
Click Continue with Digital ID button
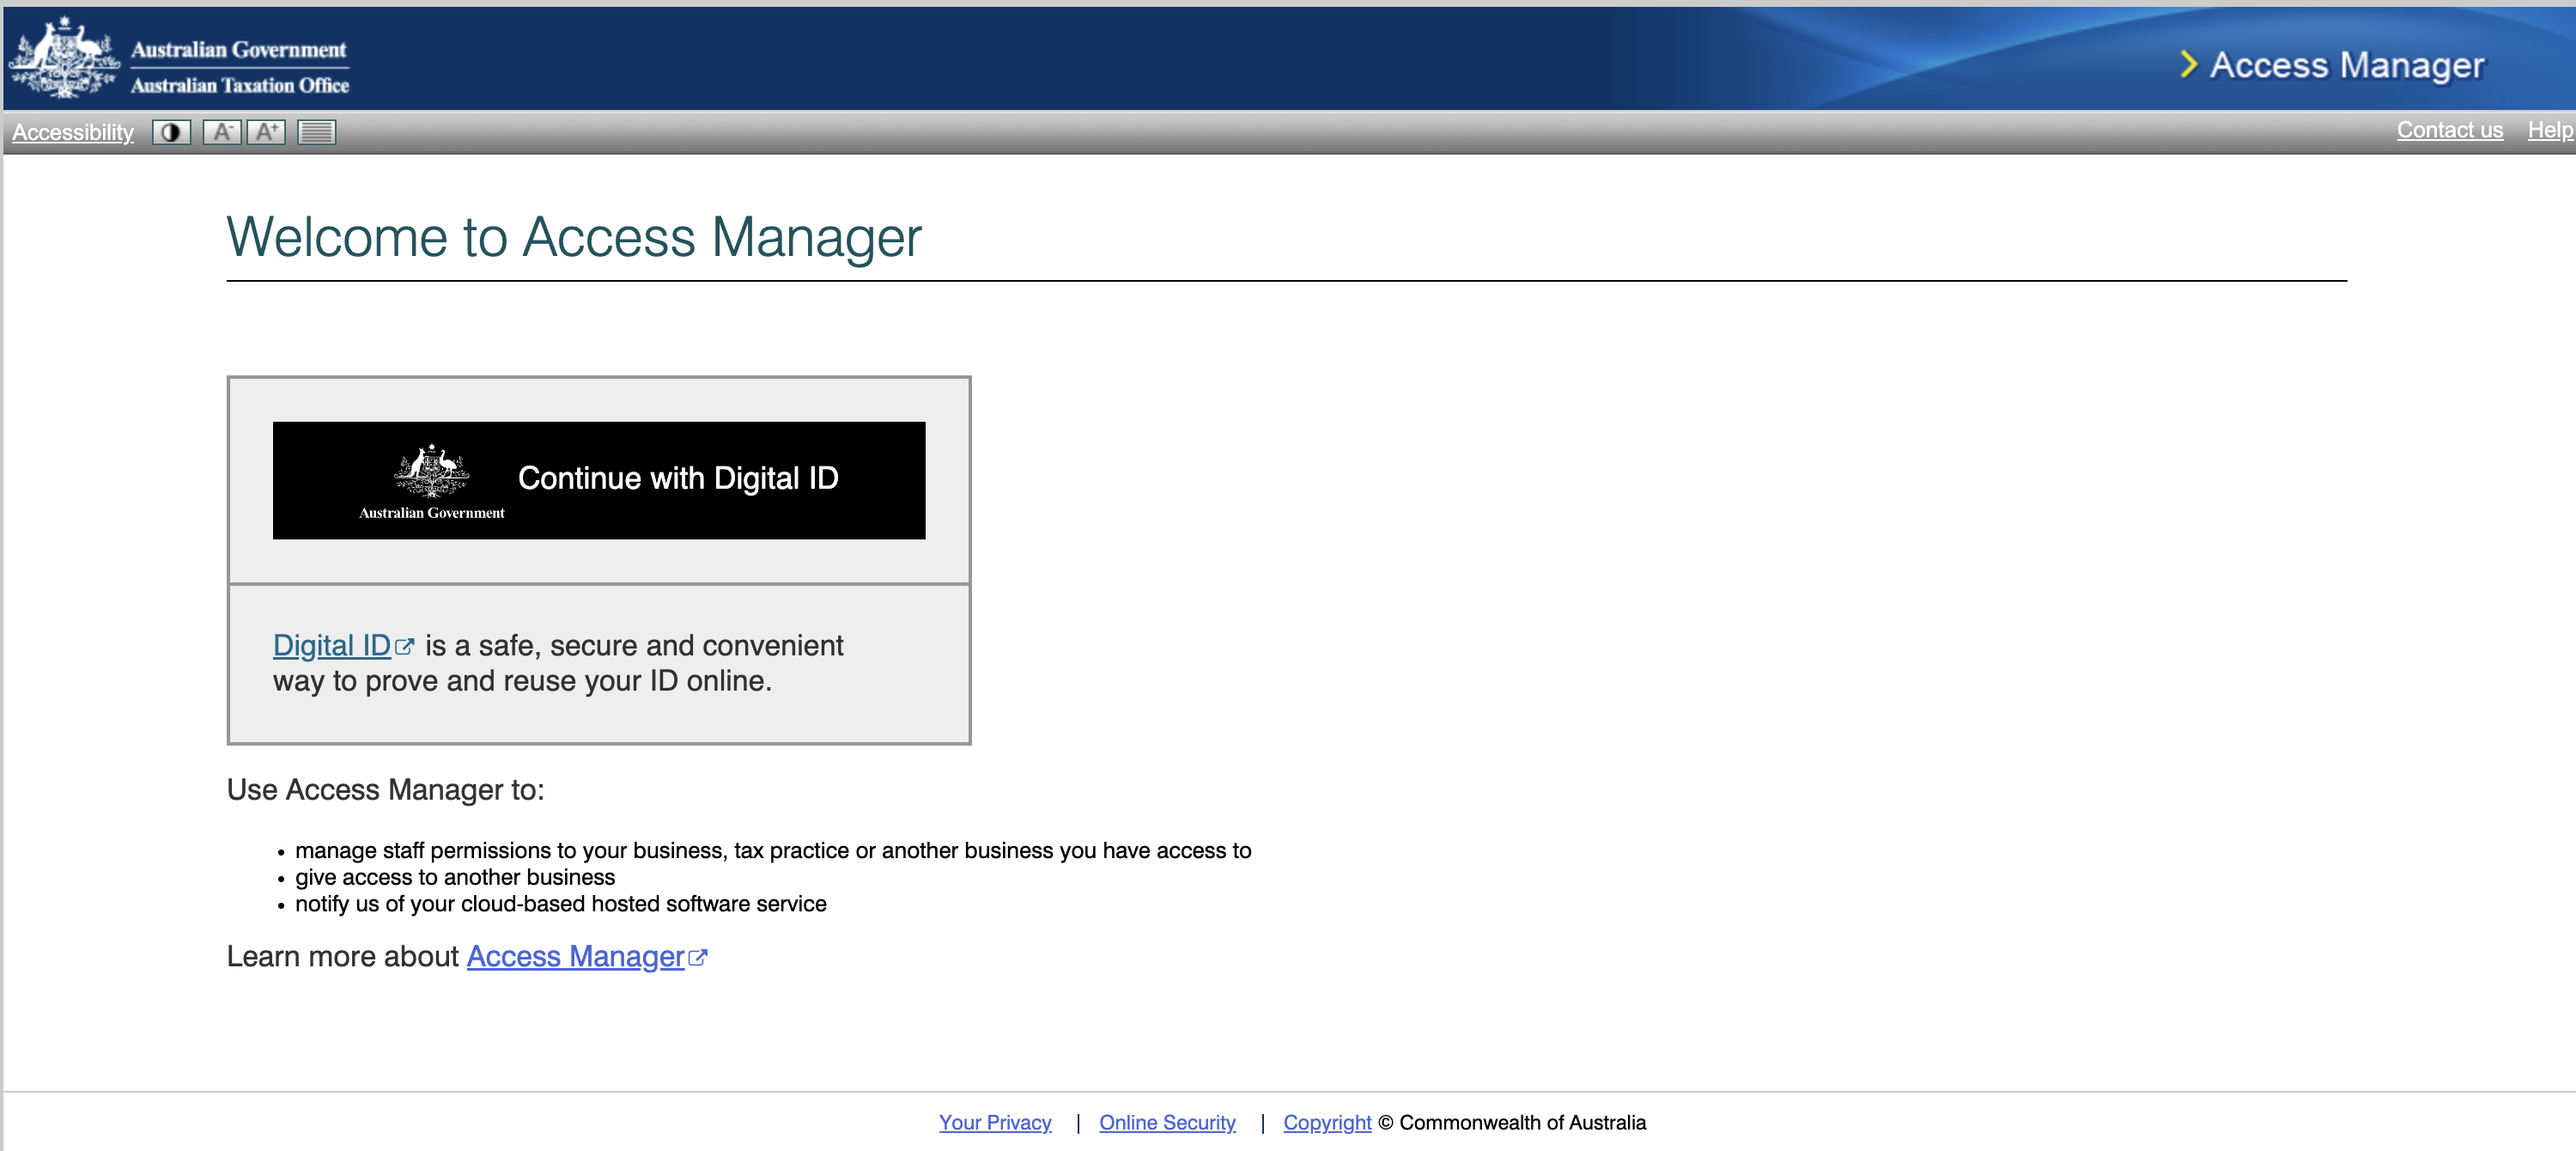[x=599, y=480]
